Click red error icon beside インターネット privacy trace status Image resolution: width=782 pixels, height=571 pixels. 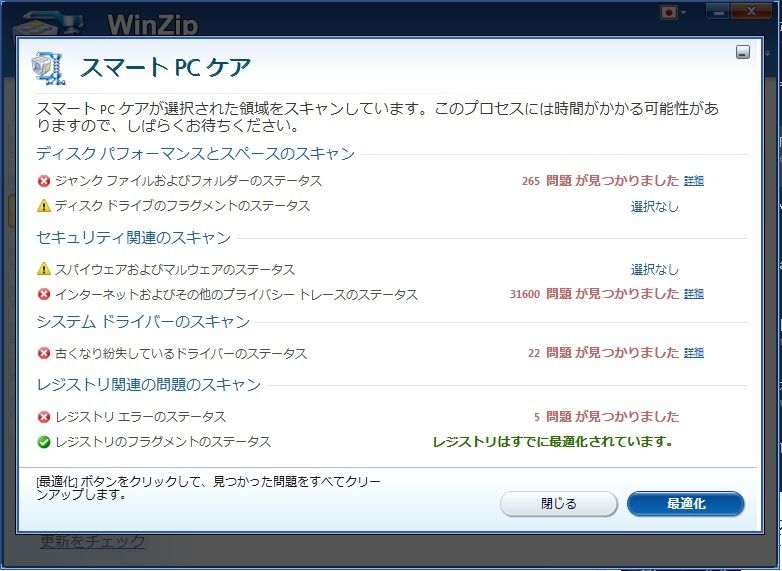(44, 294)
